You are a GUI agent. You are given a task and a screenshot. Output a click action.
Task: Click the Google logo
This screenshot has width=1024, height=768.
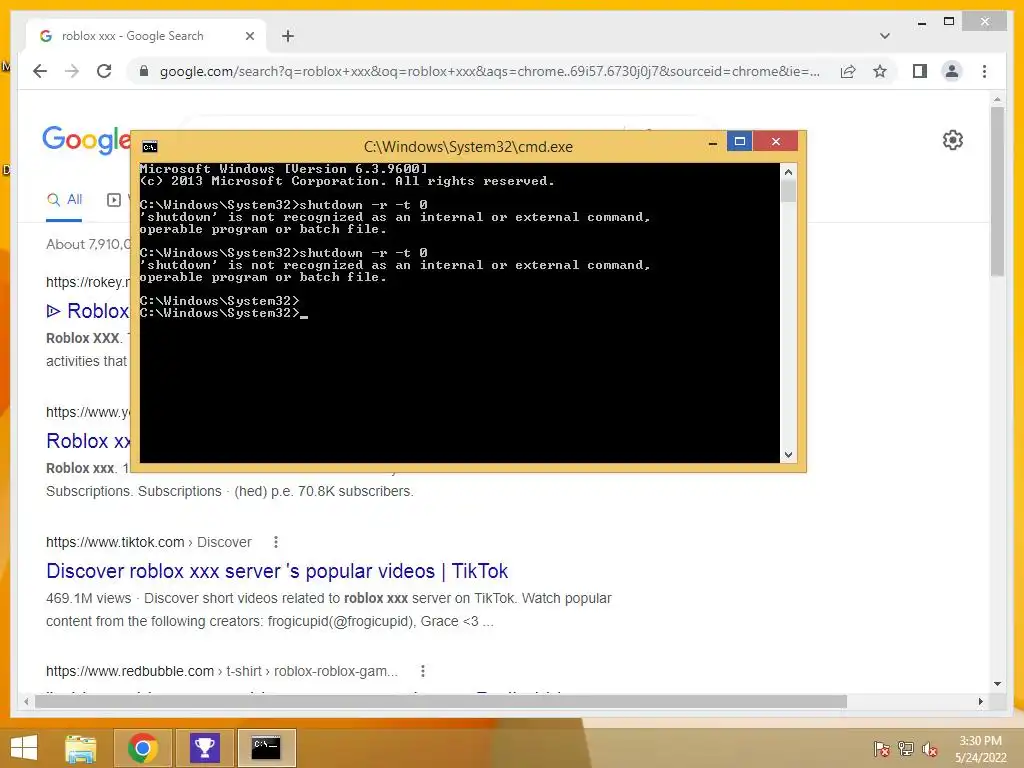(x=86, y=139)
